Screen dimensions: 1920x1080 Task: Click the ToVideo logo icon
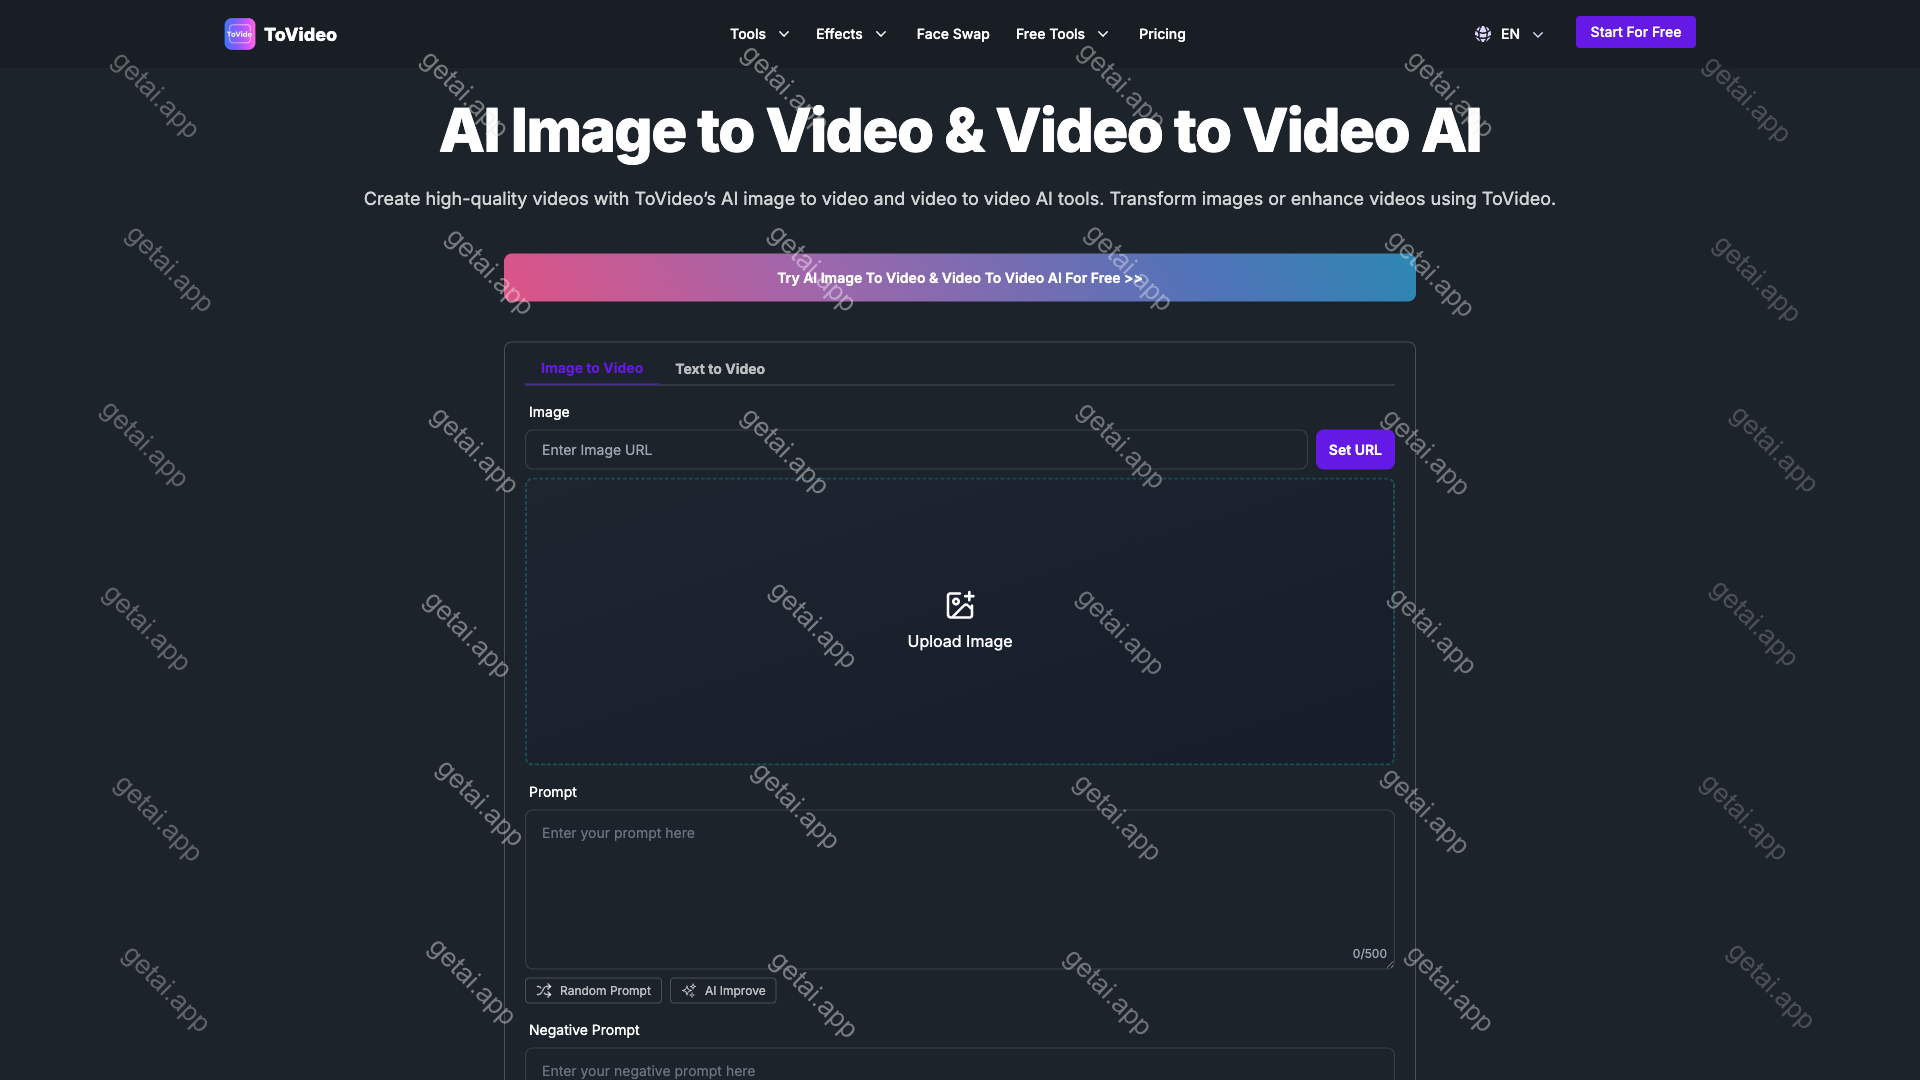tap(240, 34)
